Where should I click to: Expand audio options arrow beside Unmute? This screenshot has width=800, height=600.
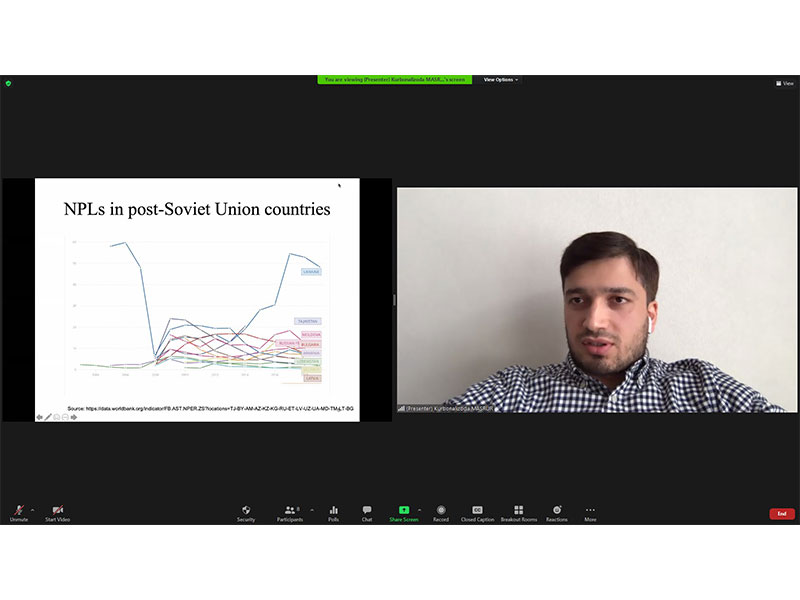(33, 510)
